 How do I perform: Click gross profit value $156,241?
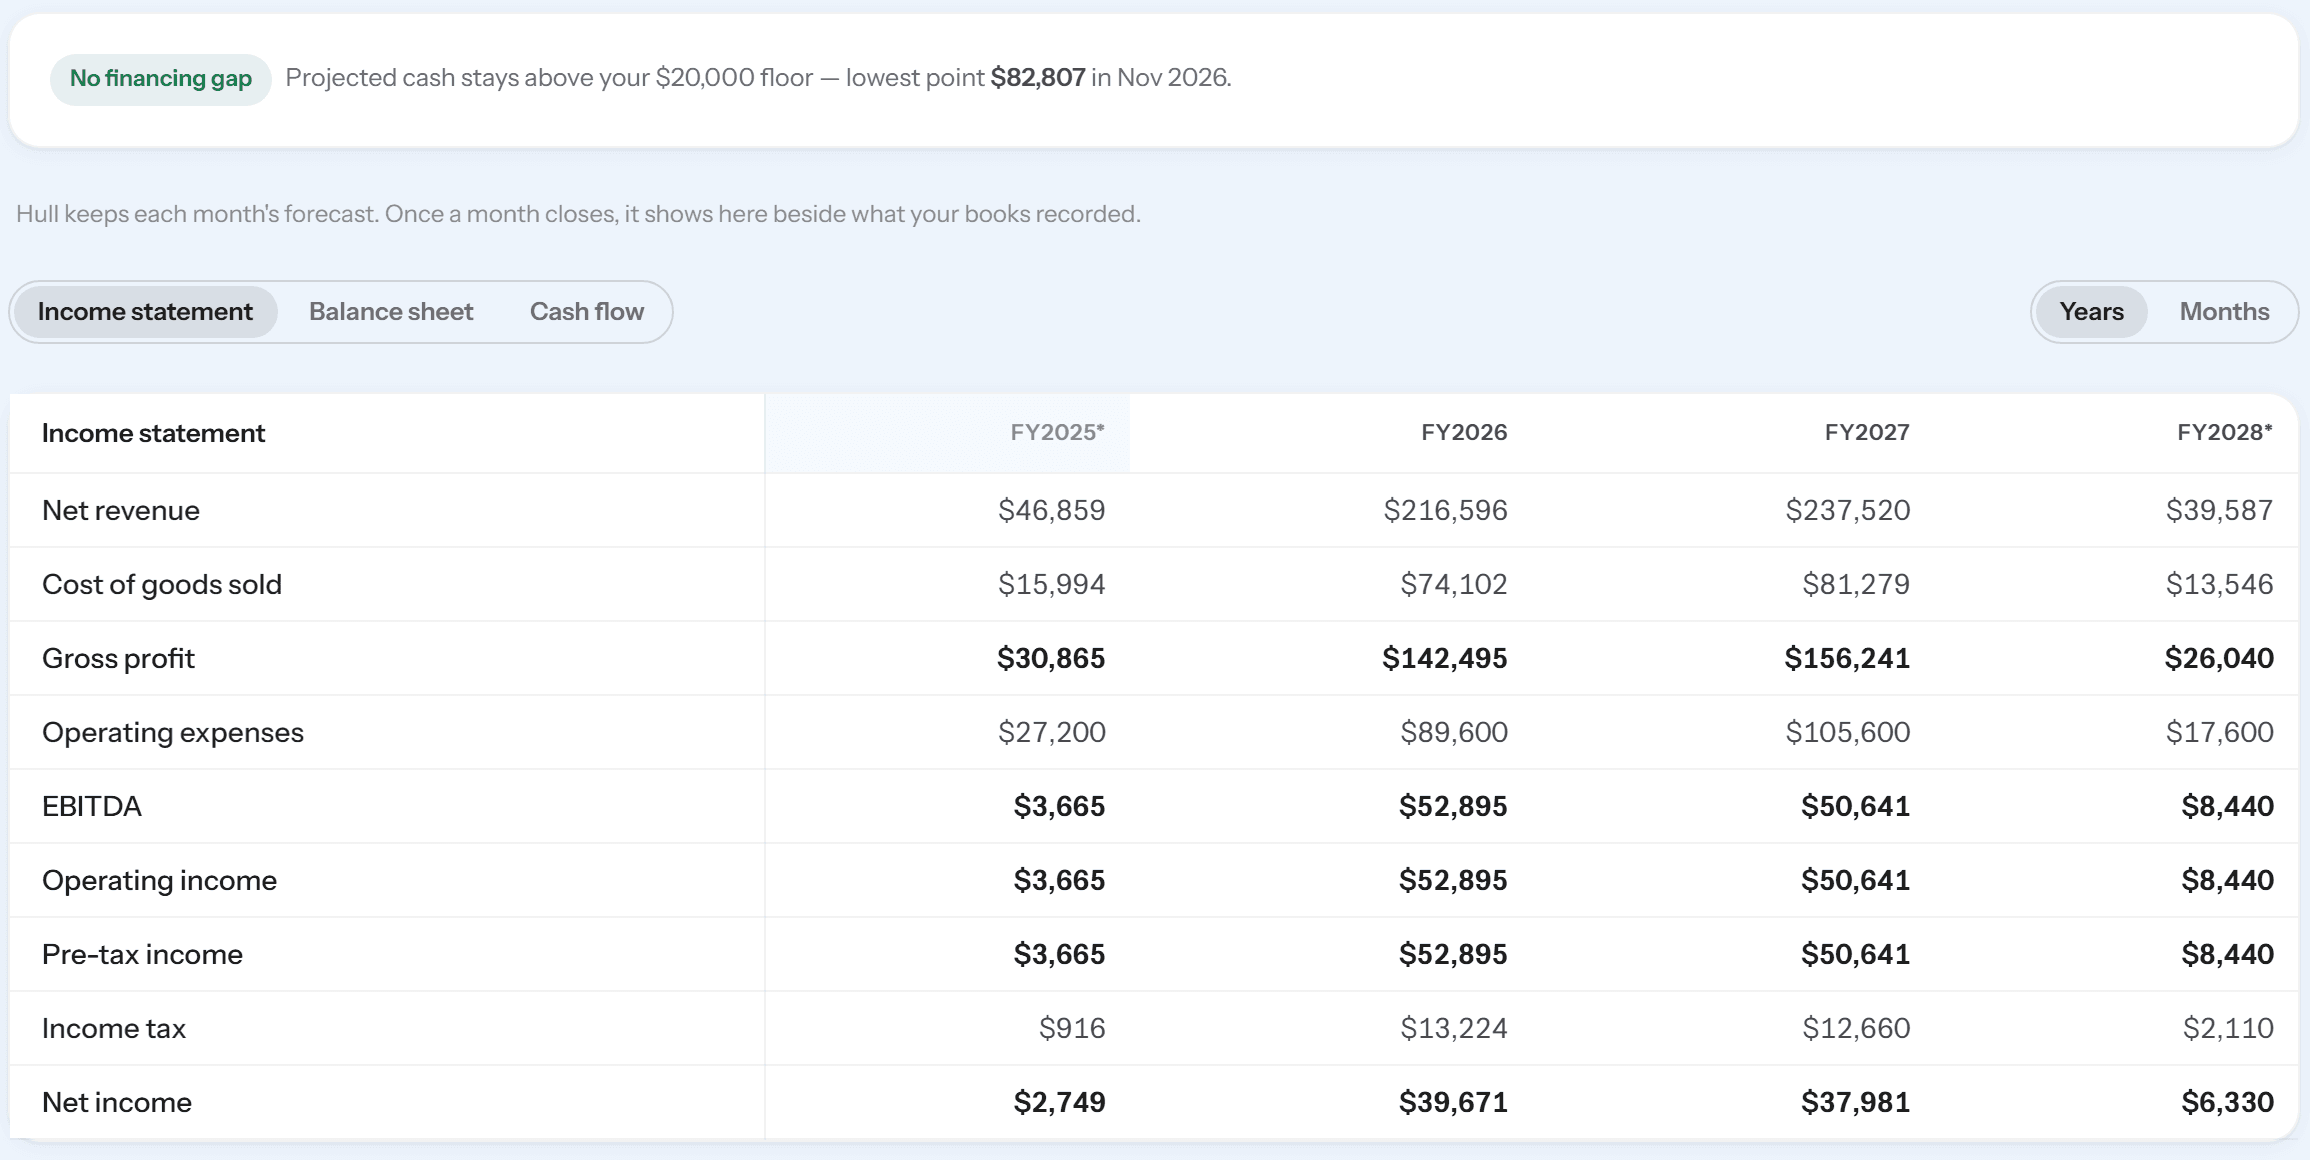point(1847,658)
